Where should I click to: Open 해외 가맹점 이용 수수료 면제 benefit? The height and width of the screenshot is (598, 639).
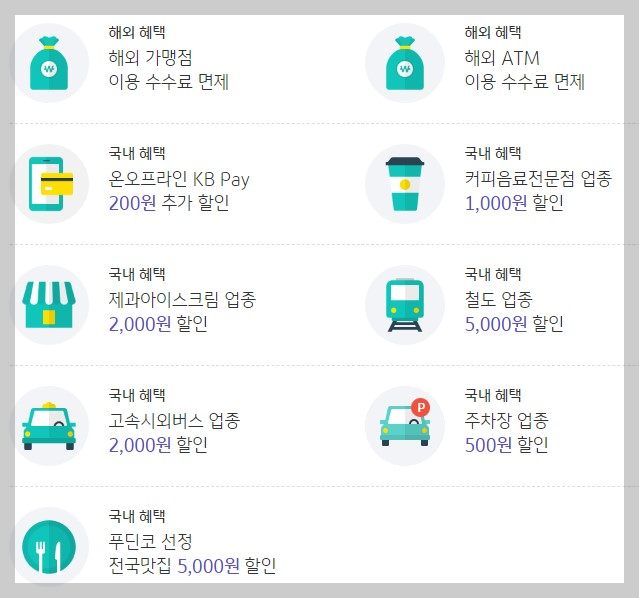click(x=169, y=70)
